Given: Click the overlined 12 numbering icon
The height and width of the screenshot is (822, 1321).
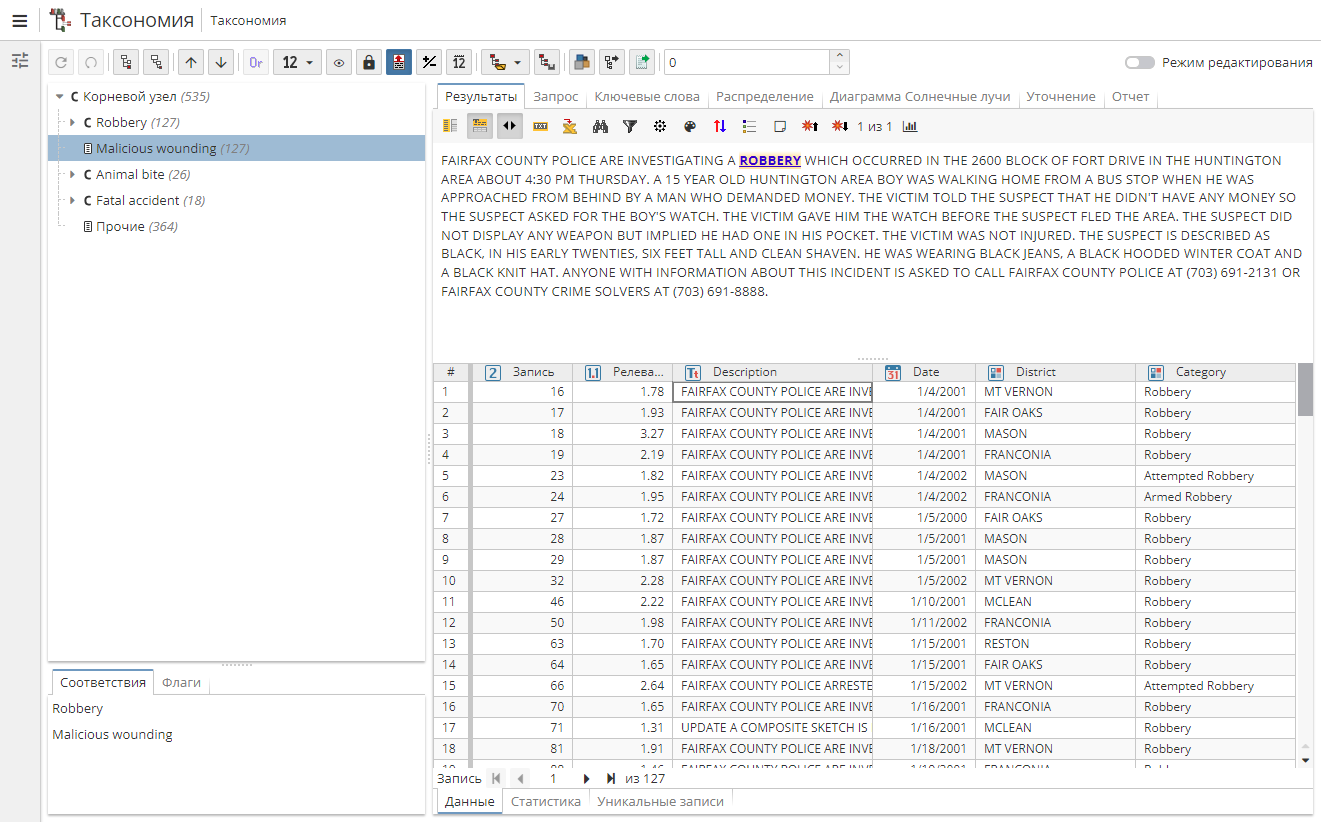Looking at the screenshot, I should tap(459, 62).
